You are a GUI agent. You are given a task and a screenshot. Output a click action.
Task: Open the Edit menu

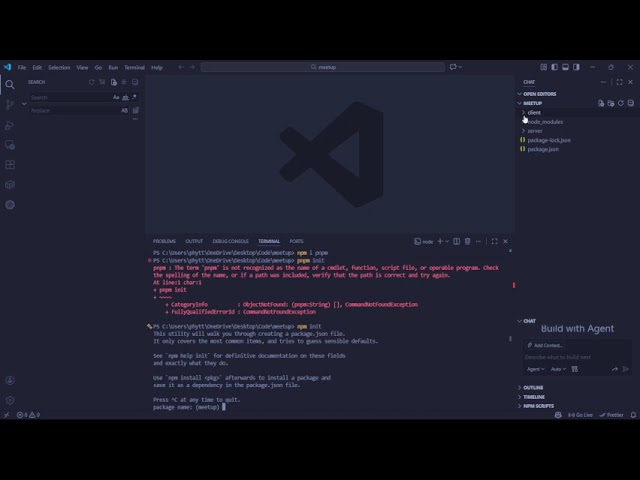[x=37, y=67]
